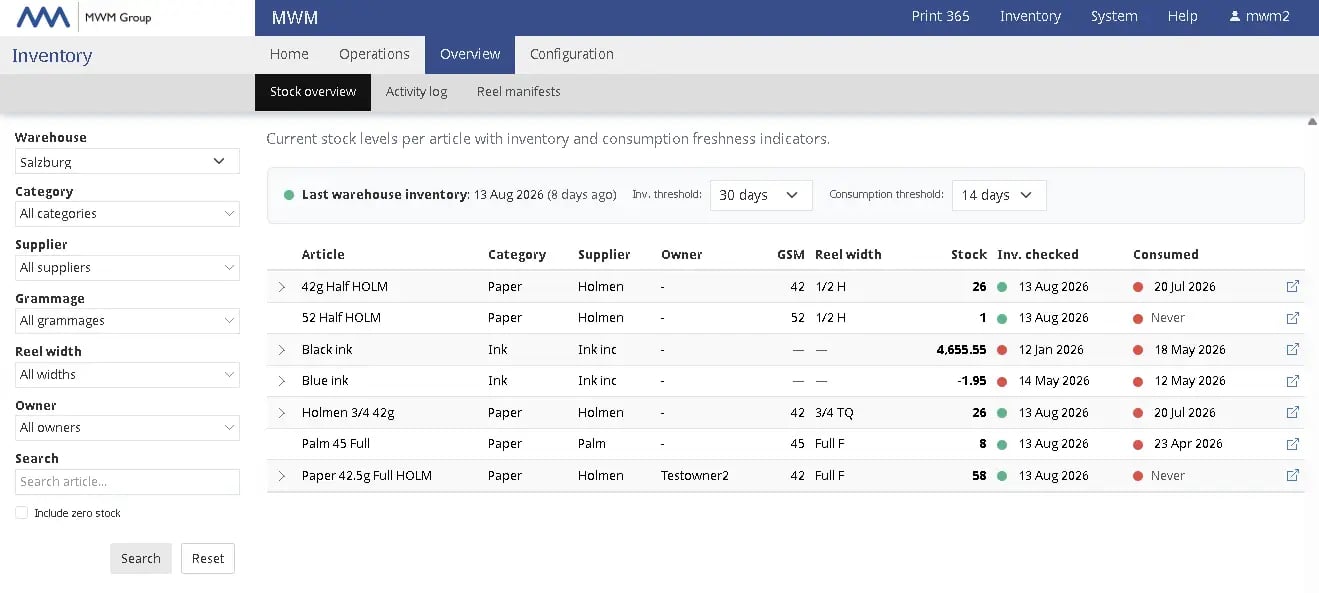This screenshot has width=1319, height=593.
Task: Click the GSM column header
Action: click(791, 254)
